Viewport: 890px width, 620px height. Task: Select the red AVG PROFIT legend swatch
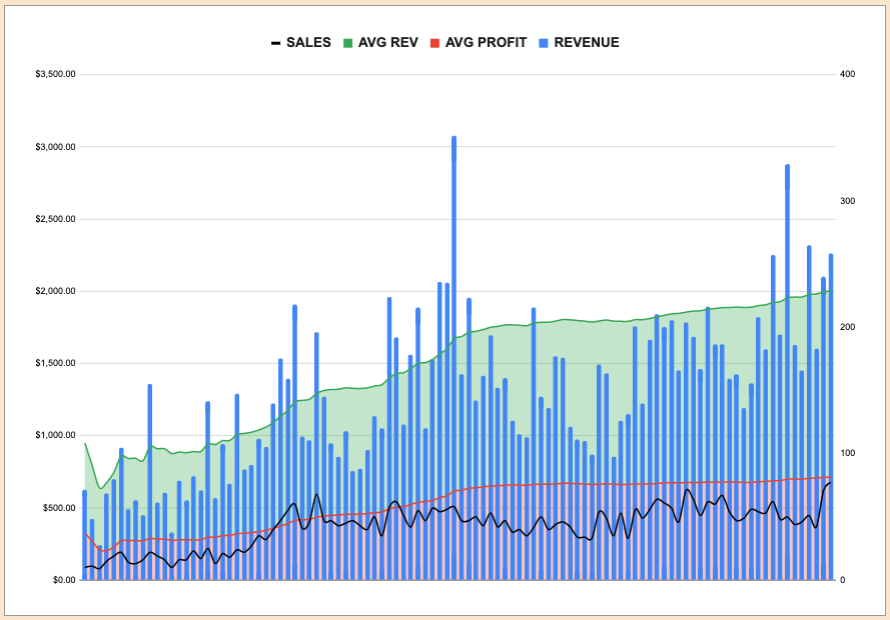point(435,43)
